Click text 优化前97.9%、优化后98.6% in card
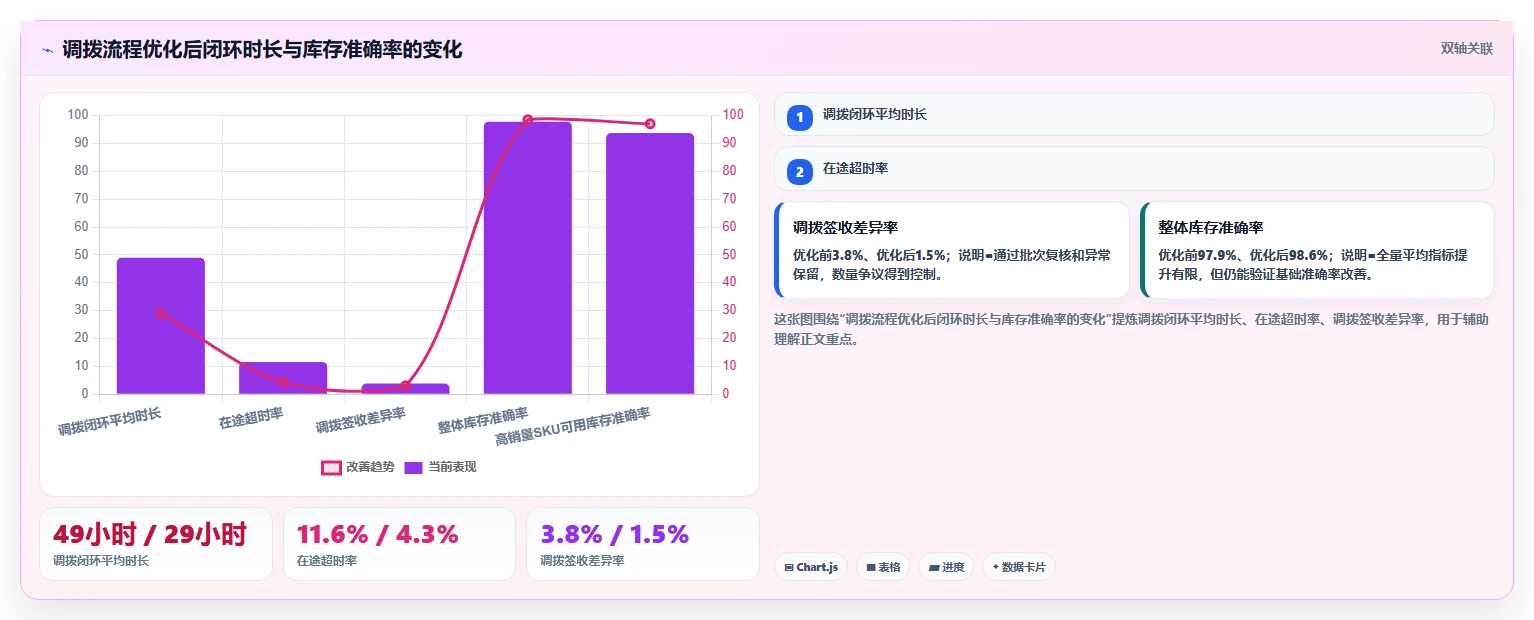Screen dimensions: 1534x620 tap(1242, 255)
